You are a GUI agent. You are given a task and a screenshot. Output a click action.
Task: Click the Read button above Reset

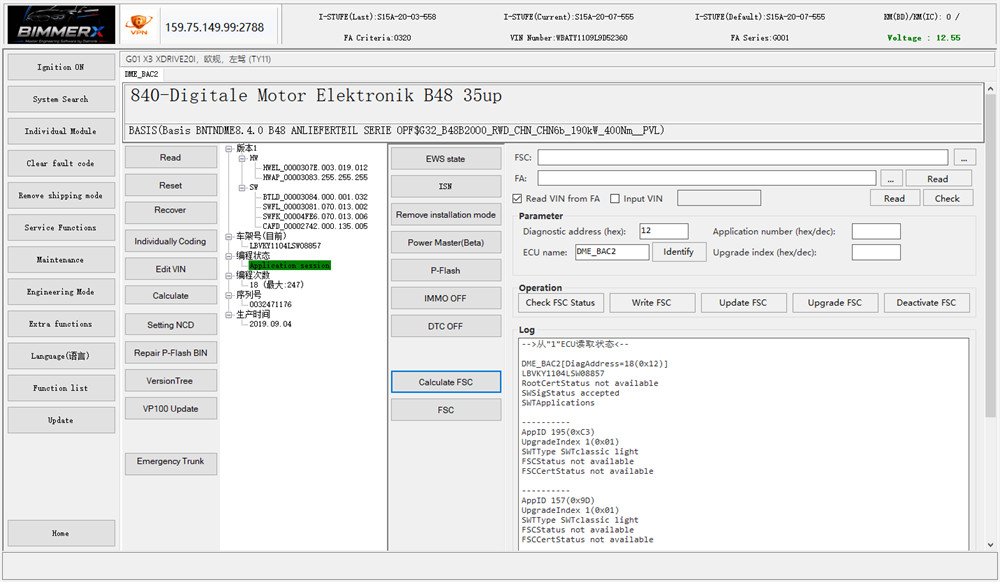(170, 157)
